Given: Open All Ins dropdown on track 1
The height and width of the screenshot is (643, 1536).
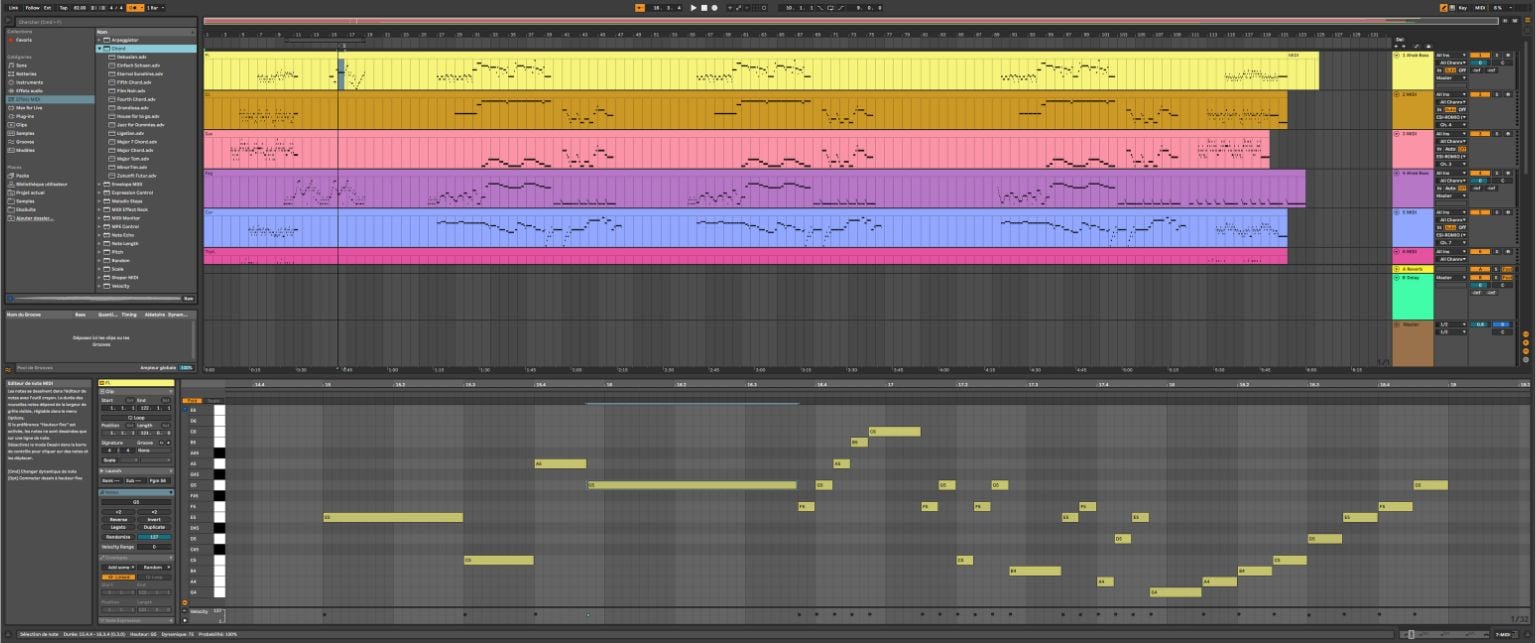Looking at the screenshot, I should 1451,55.
